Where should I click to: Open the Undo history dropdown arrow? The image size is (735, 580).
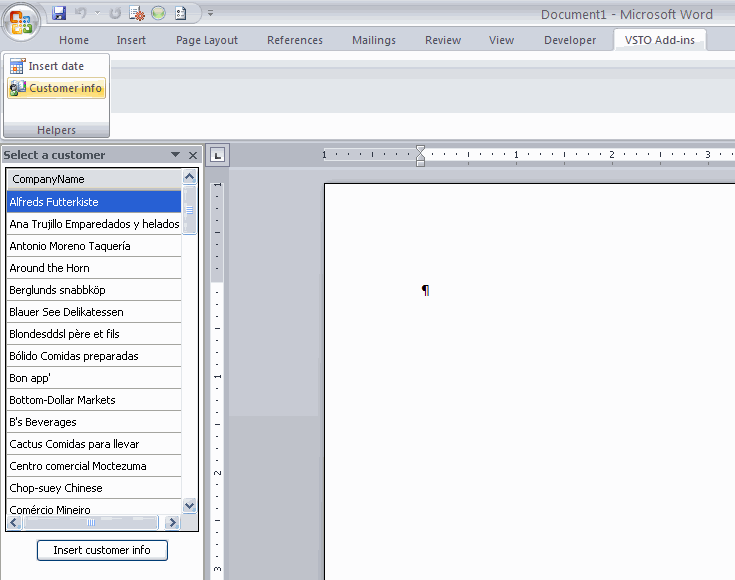[x=98, y=13]
